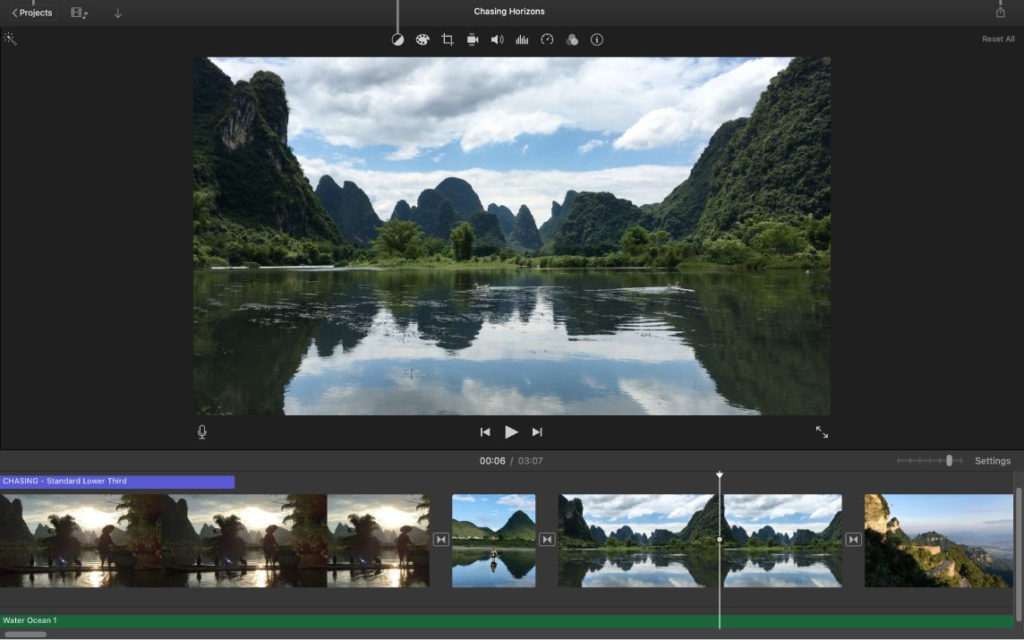Open the media import browser icon

pos(79,13)
